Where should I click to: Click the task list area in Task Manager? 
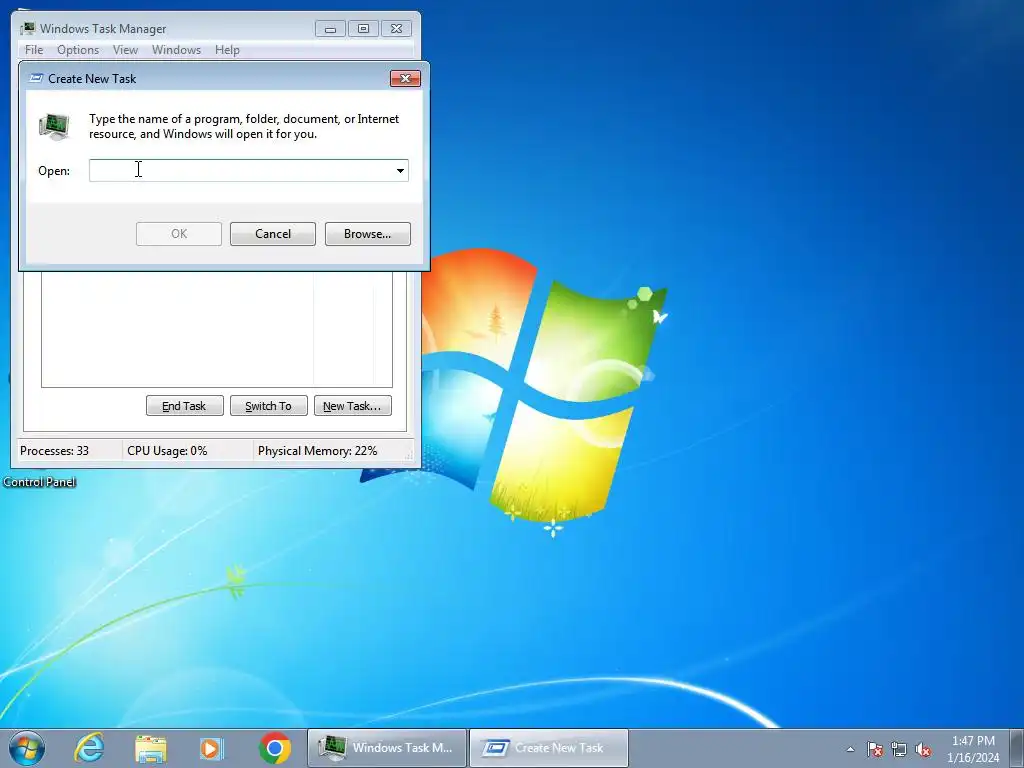[x=217, y=329]
